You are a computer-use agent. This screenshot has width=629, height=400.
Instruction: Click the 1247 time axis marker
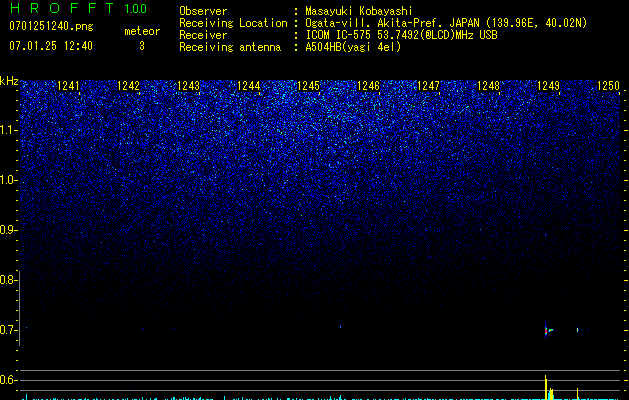coord(428,85)
